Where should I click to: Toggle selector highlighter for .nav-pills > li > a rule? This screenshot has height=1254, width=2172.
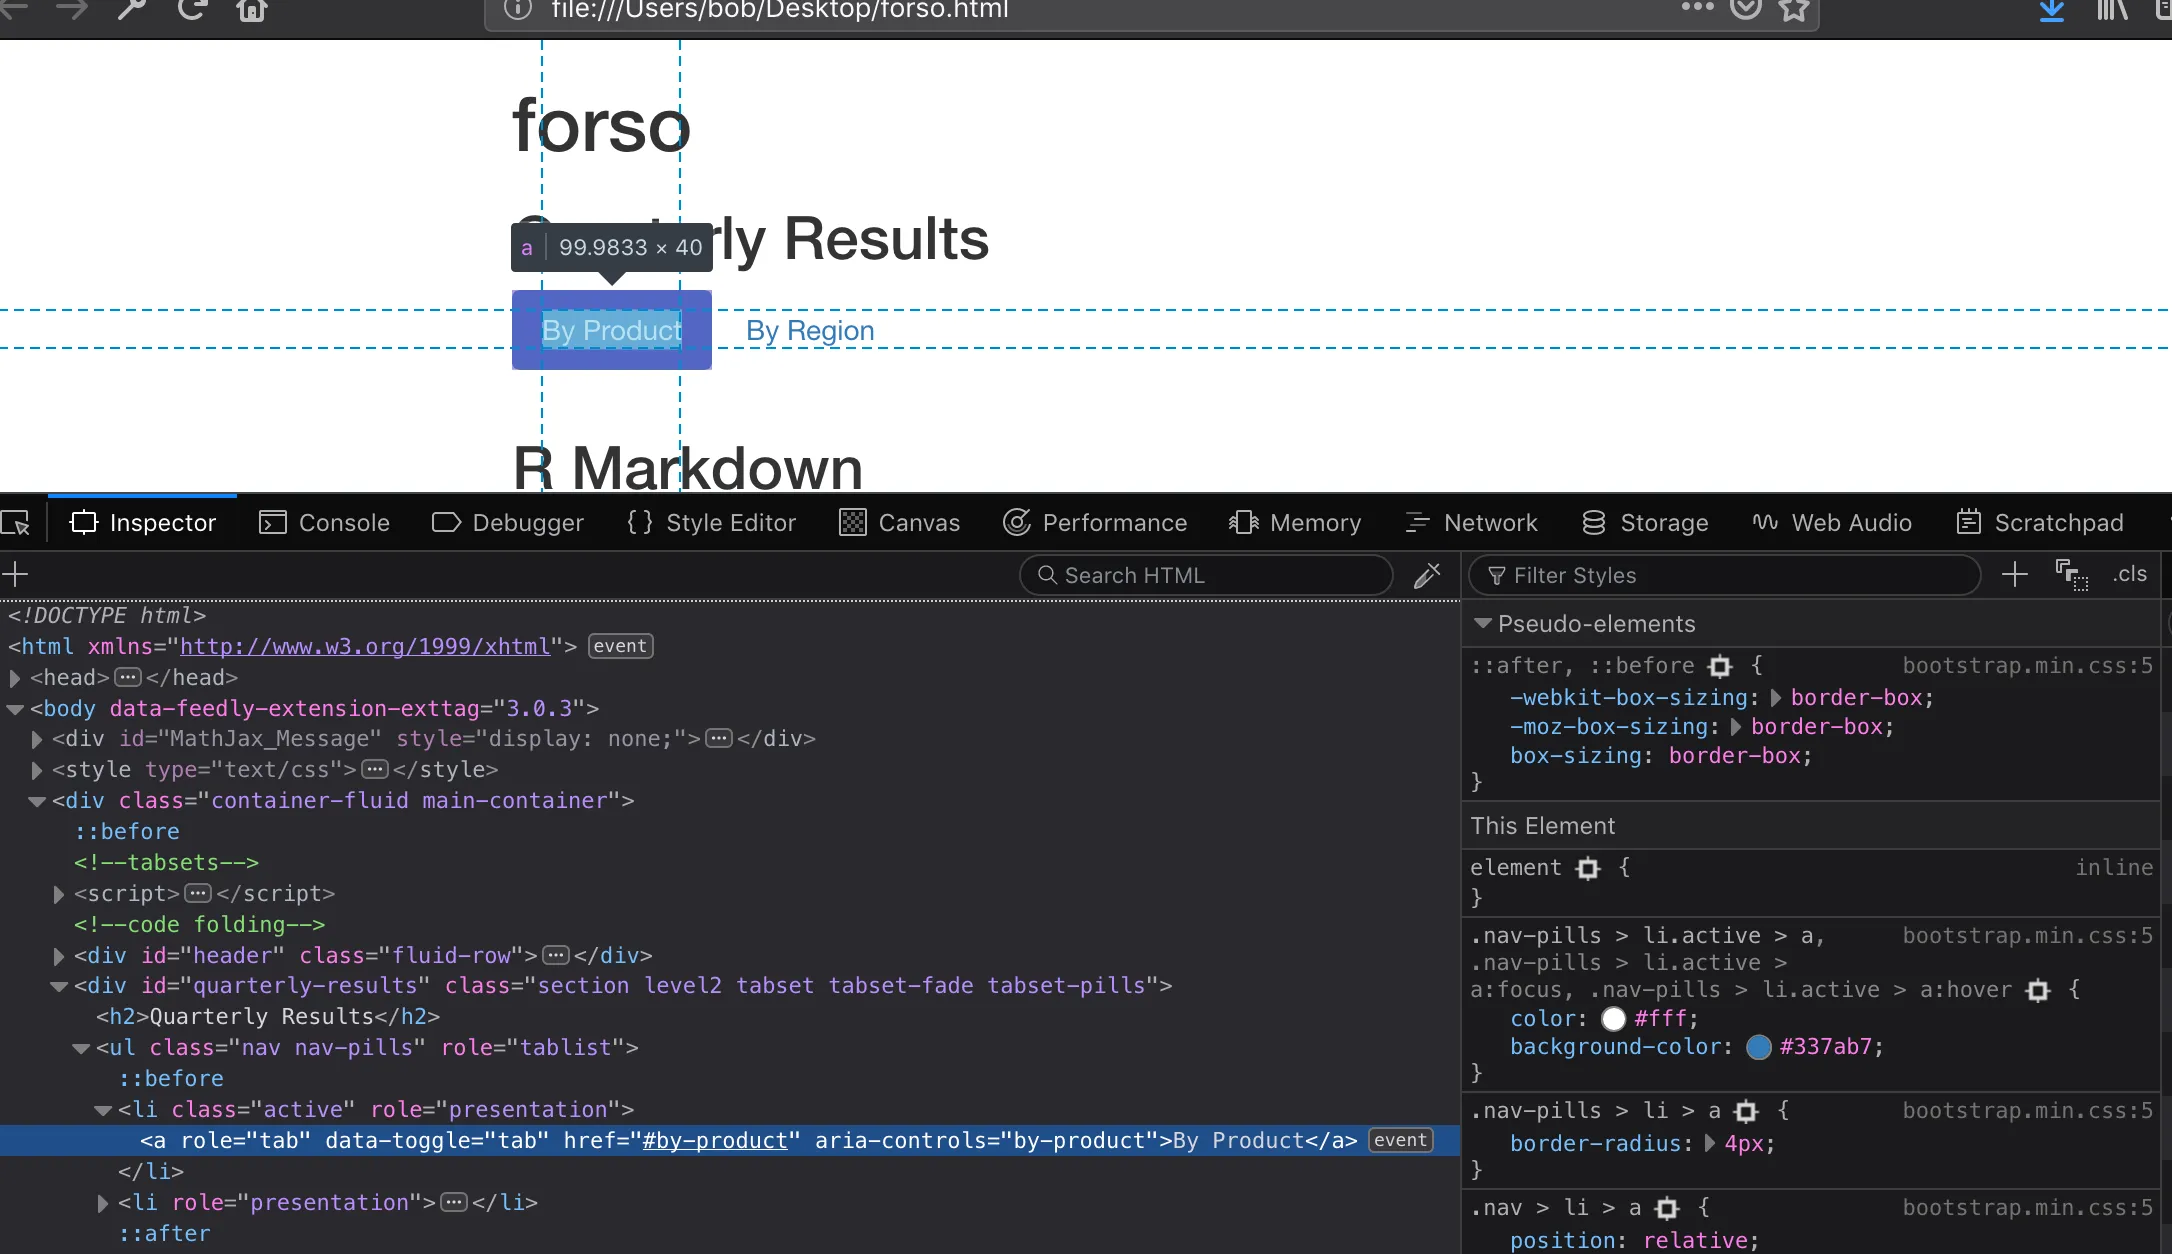pos(1746,1111)
